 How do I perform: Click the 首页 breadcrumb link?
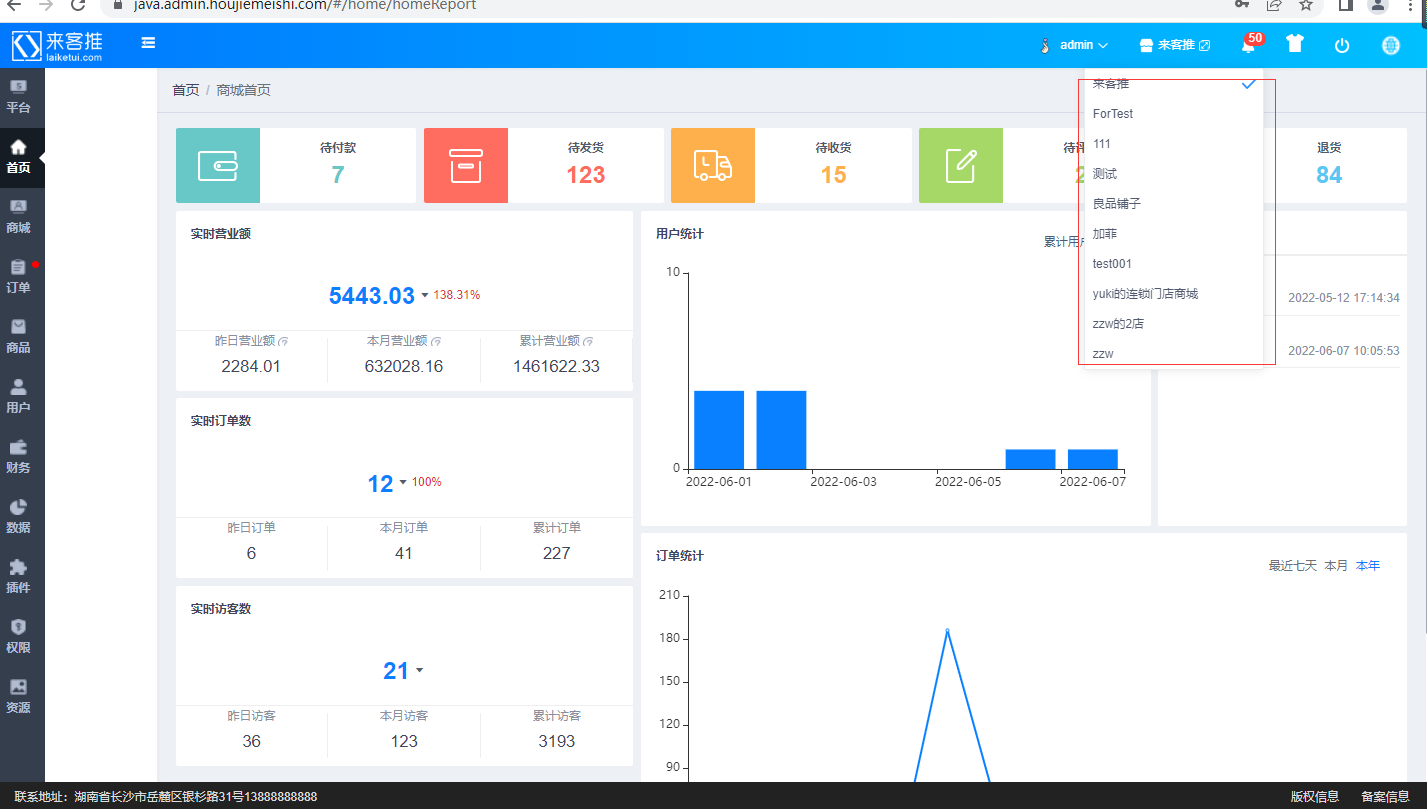coord(186,90)
